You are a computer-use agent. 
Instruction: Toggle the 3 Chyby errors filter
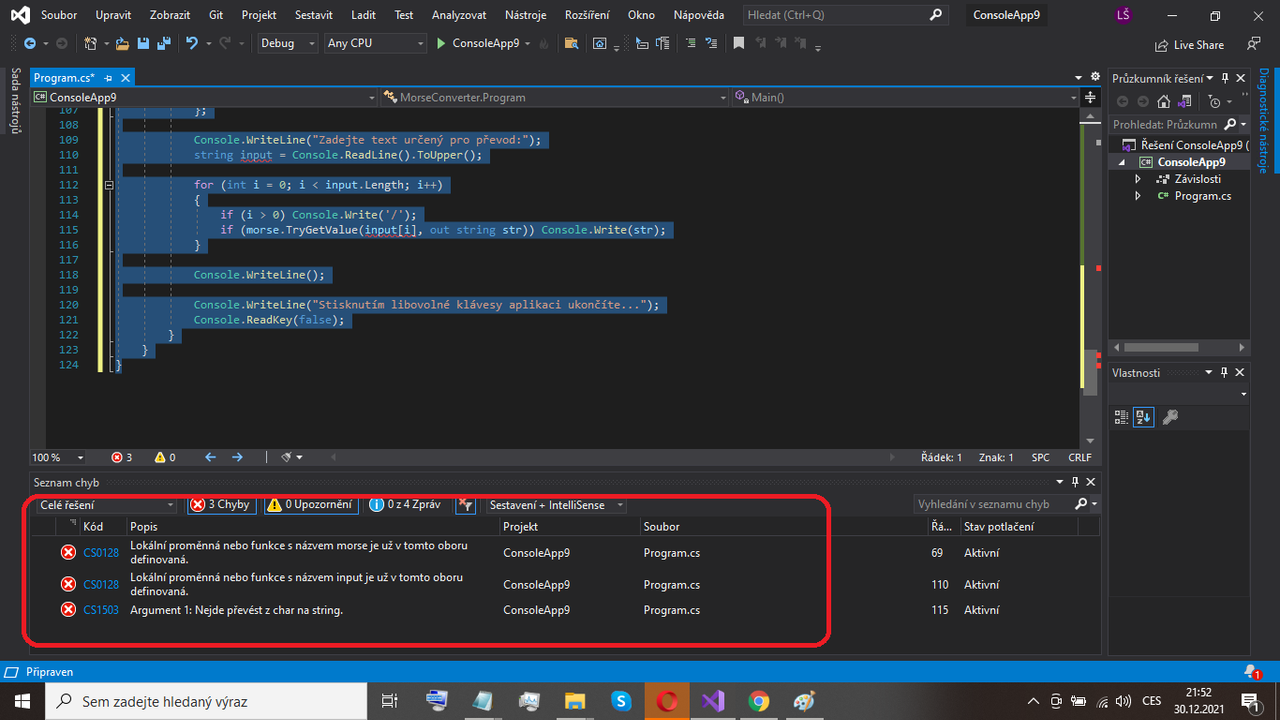coord(222,505)
